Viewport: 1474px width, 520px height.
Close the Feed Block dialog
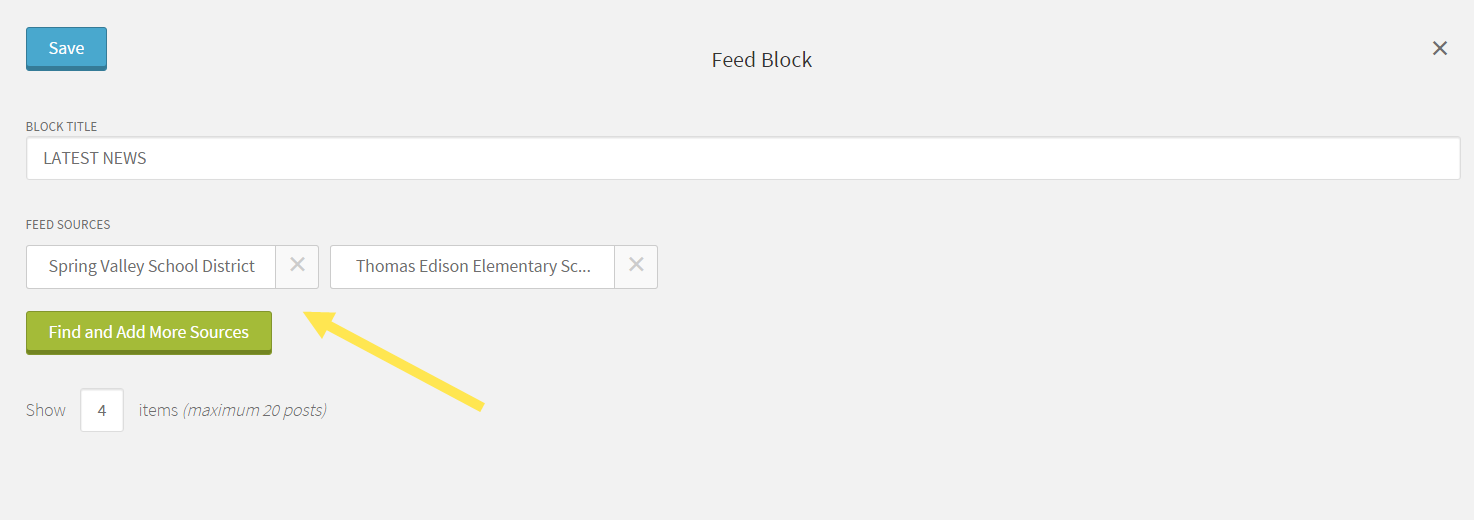pyautogui.click(x=1440, y=48)
